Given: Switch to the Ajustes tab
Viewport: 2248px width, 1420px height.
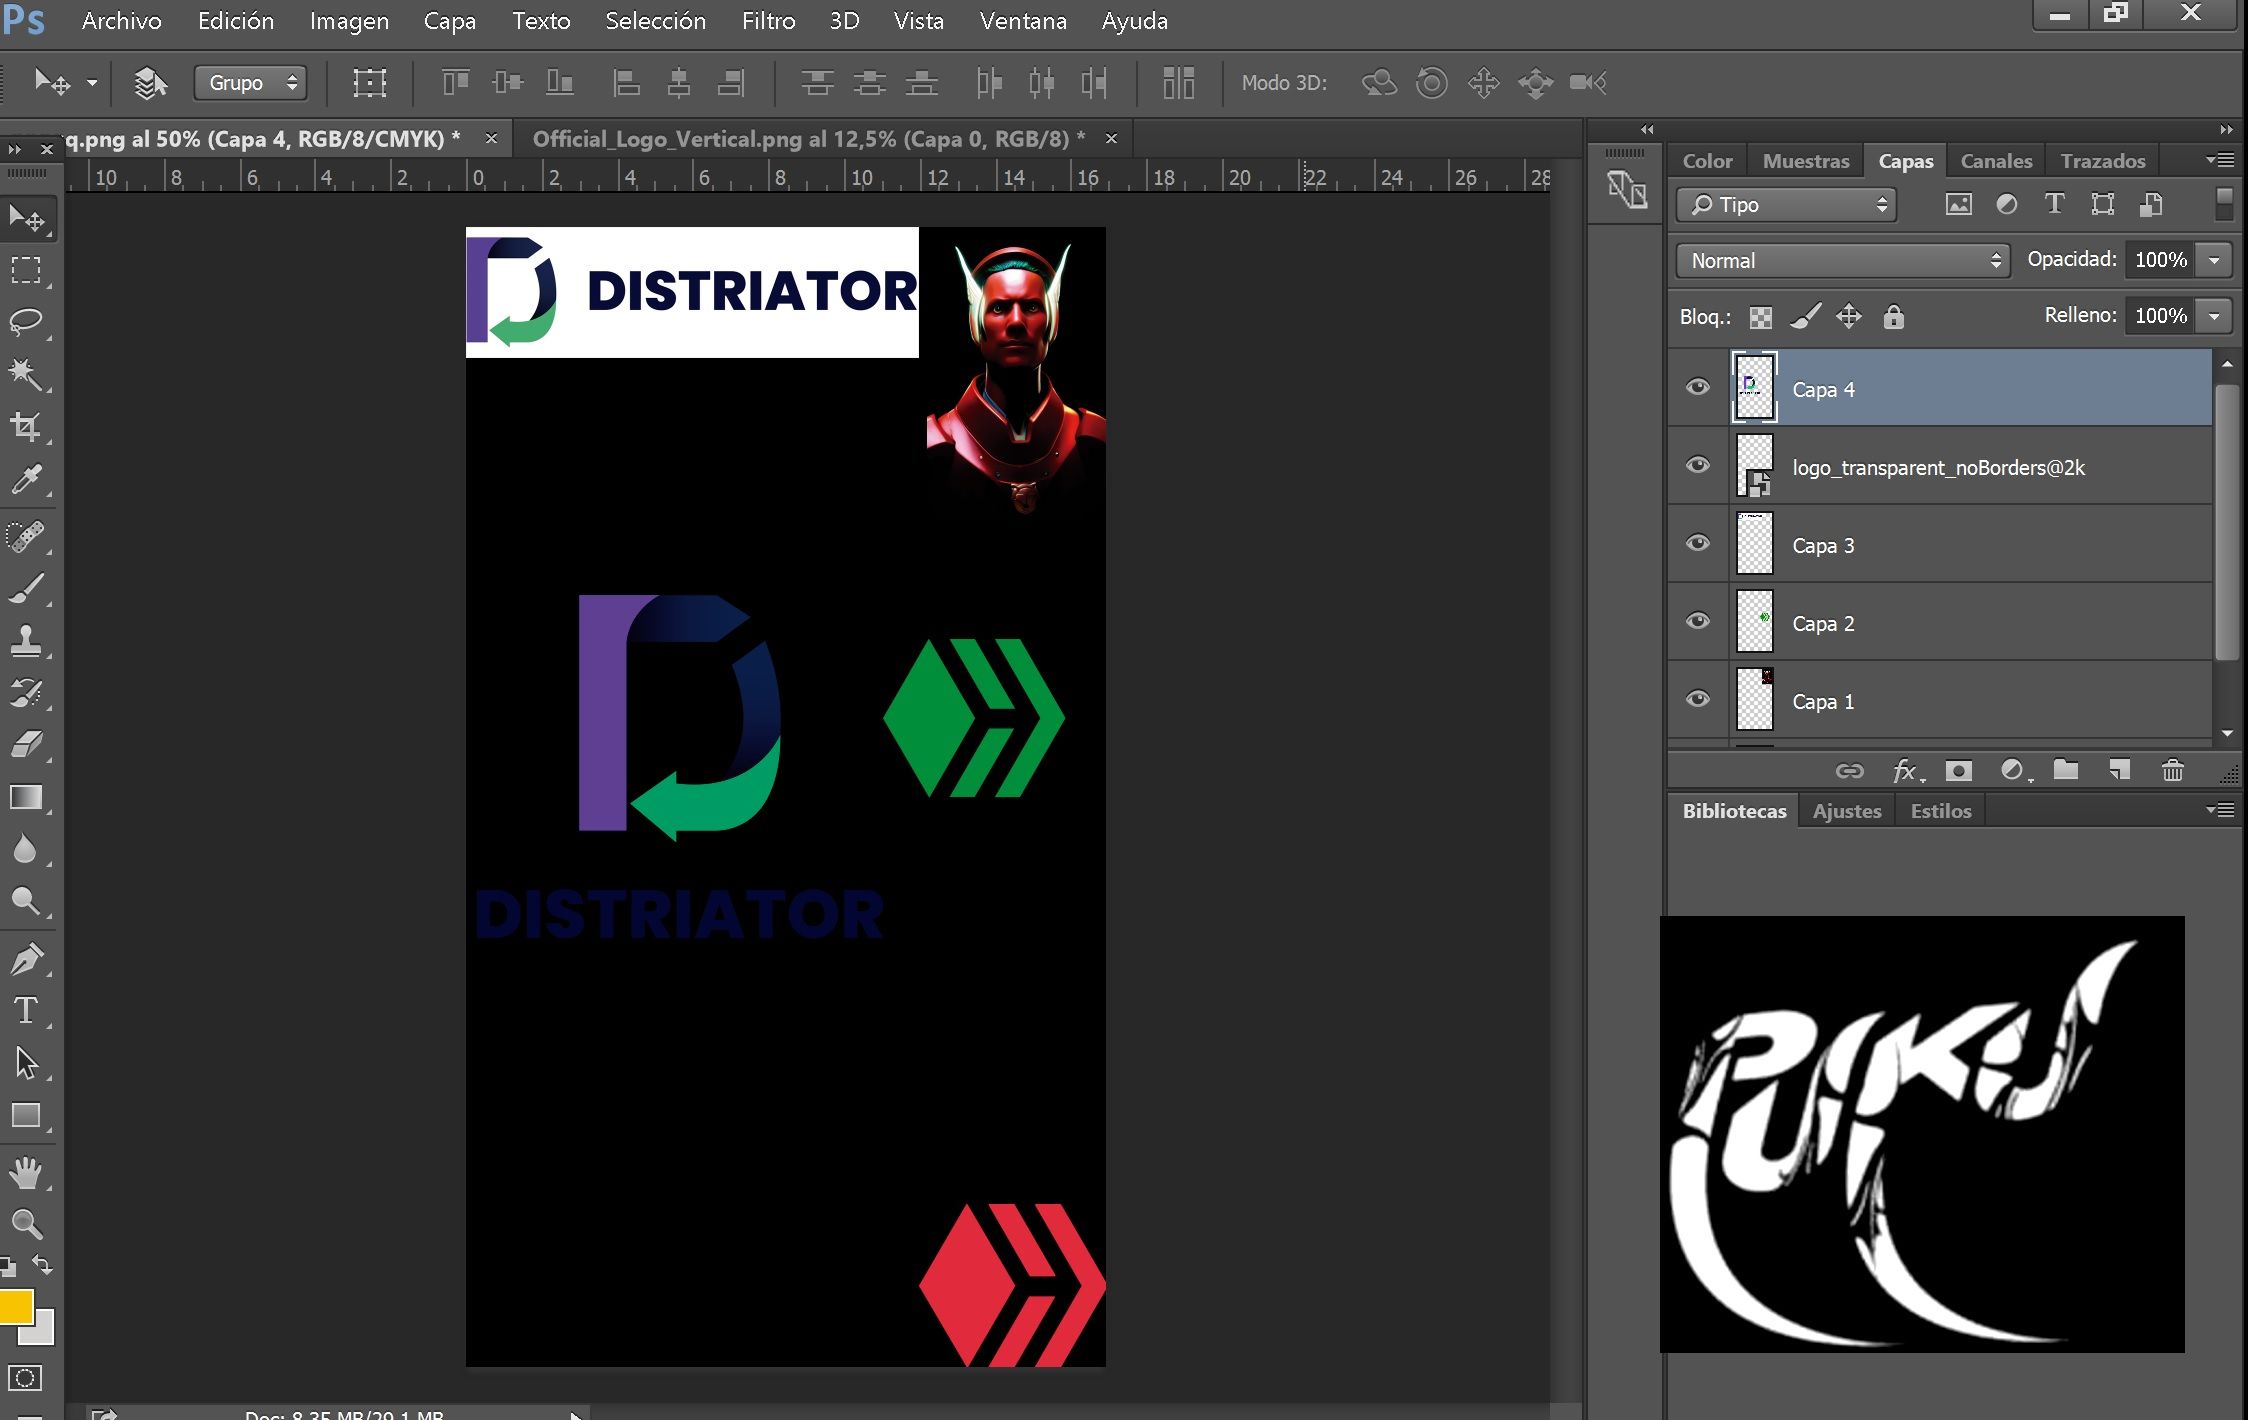Looking at the screenshot, I should point(1847,811).
